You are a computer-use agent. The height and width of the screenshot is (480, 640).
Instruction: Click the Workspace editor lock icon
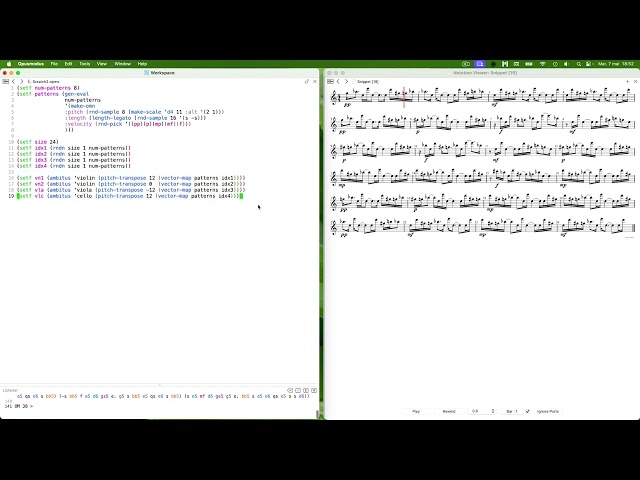[307, 82]
